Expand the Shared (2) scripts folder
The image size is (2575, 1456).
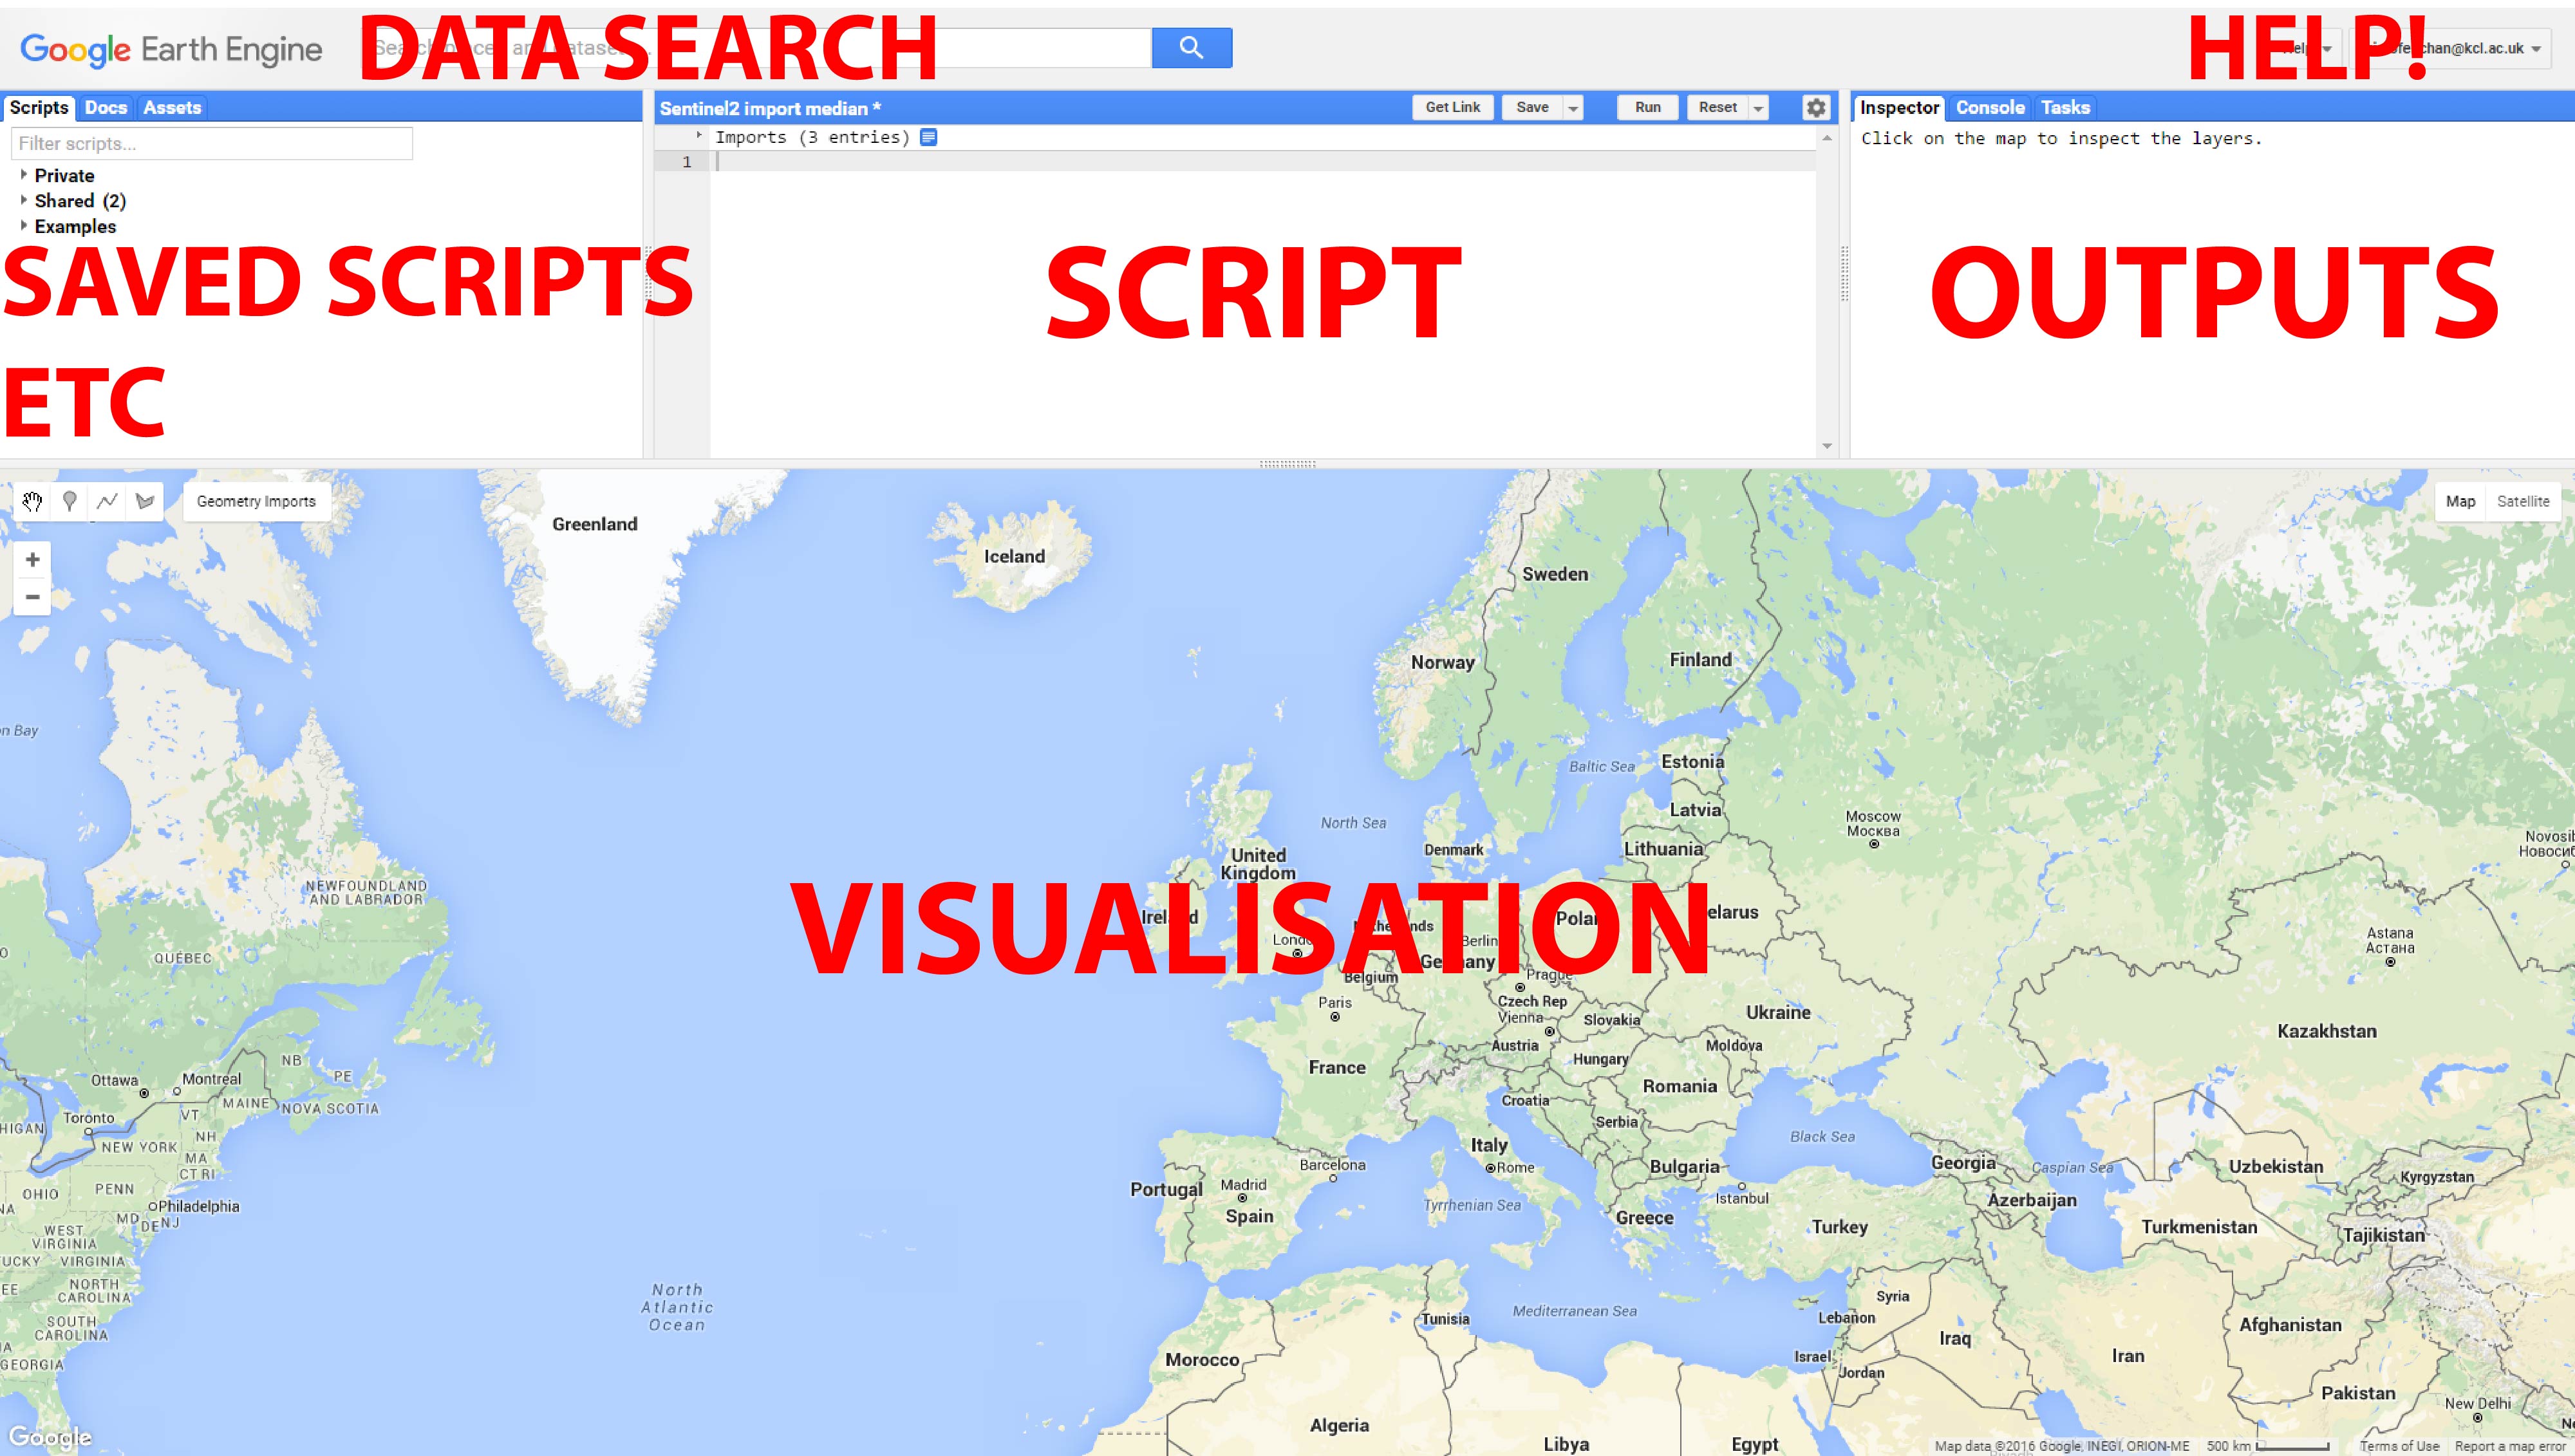coord(24,200)
